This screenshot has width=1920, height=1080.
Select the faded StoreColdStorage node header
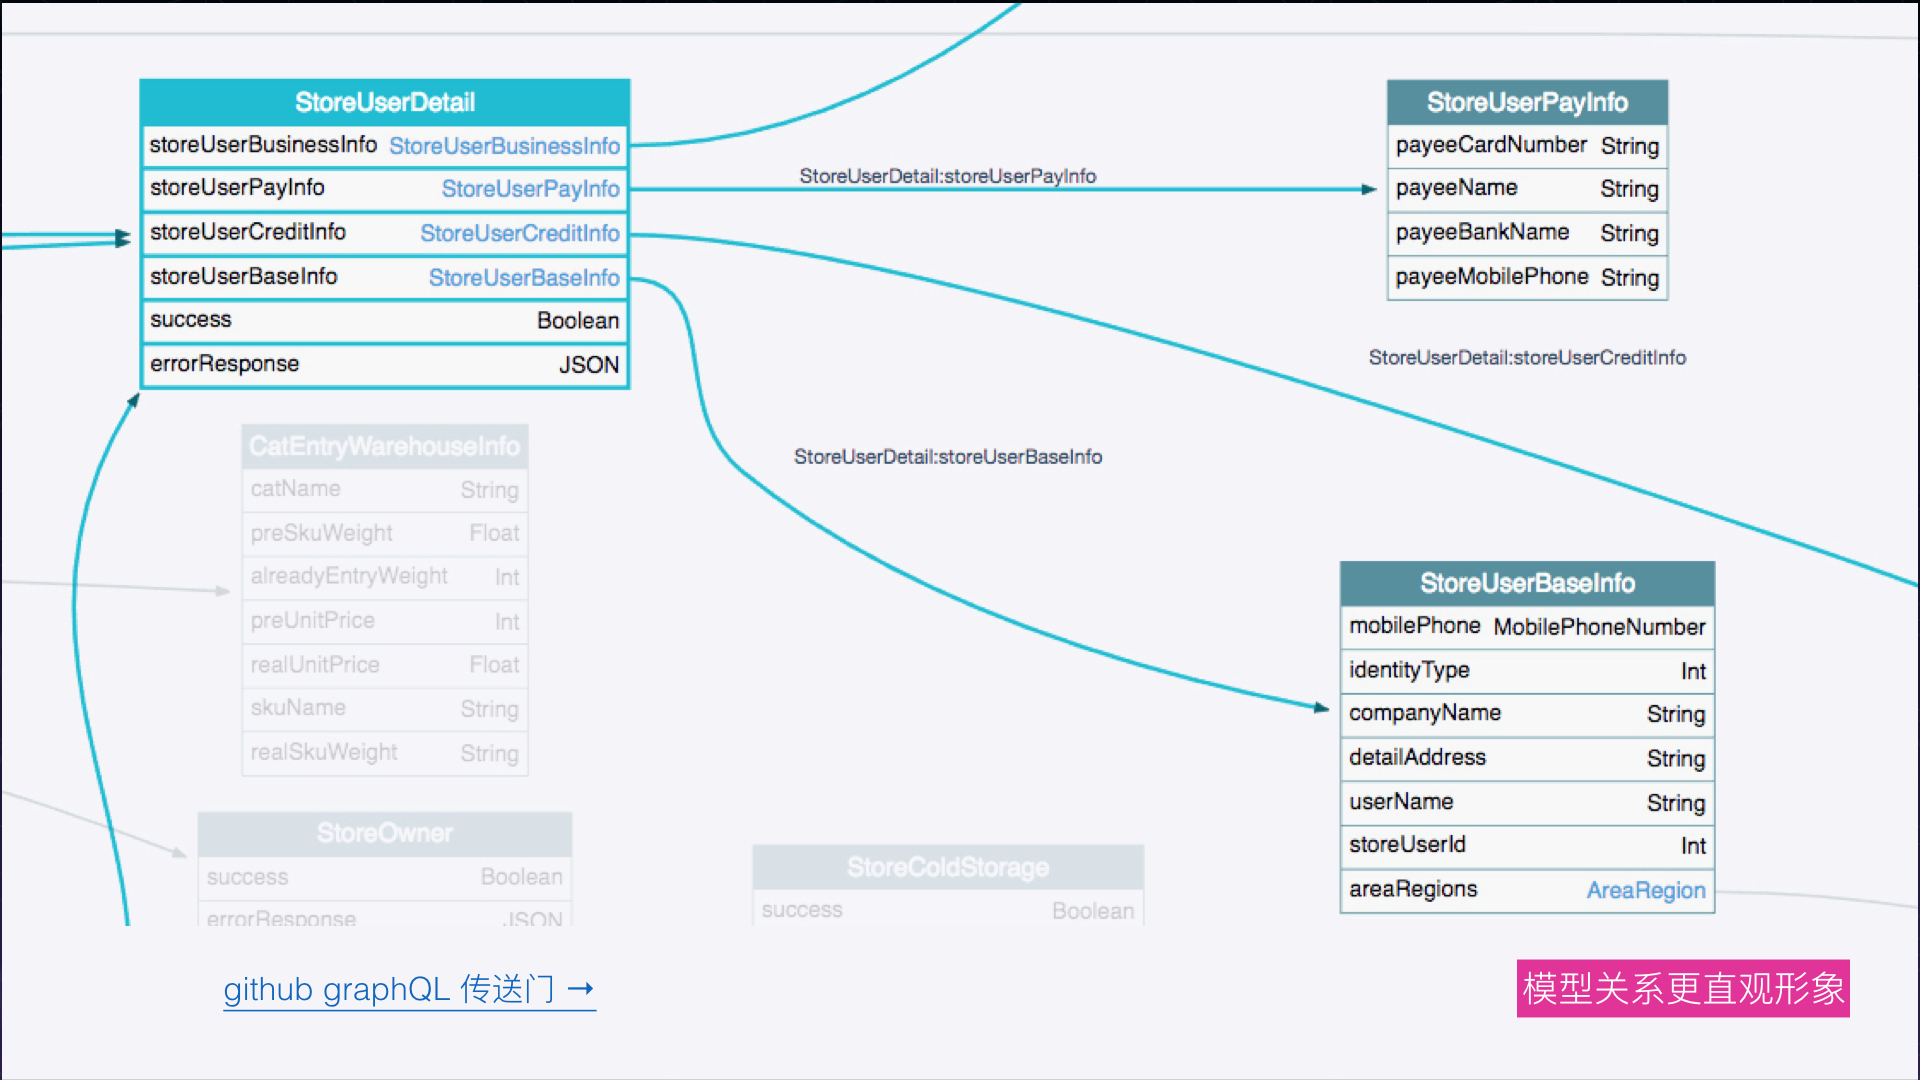(947, 867)
